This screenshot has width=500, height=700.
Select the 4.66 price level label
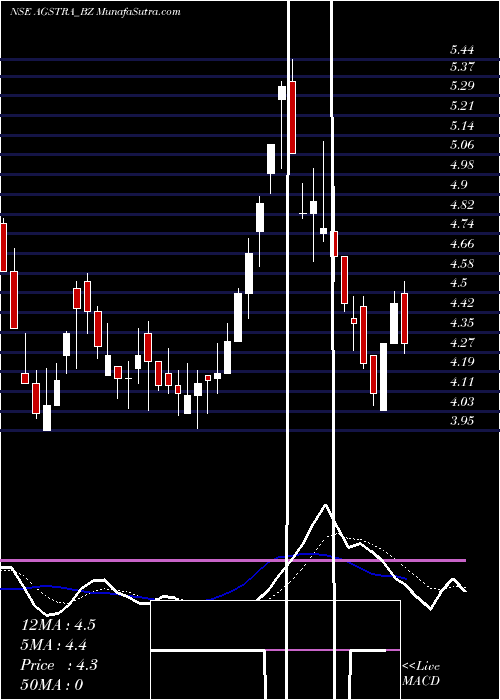pyautogui.click(x=462, y=244)
